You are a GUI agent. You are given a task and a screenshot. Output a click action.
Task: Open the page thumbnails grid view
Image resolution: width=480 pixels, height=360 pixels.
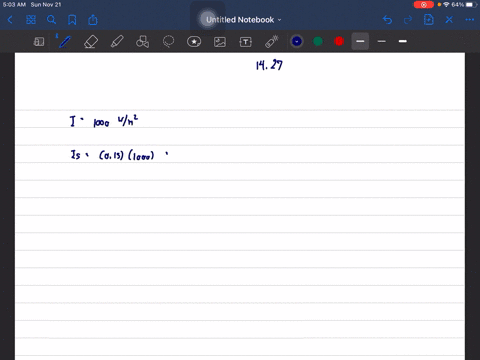31,20
